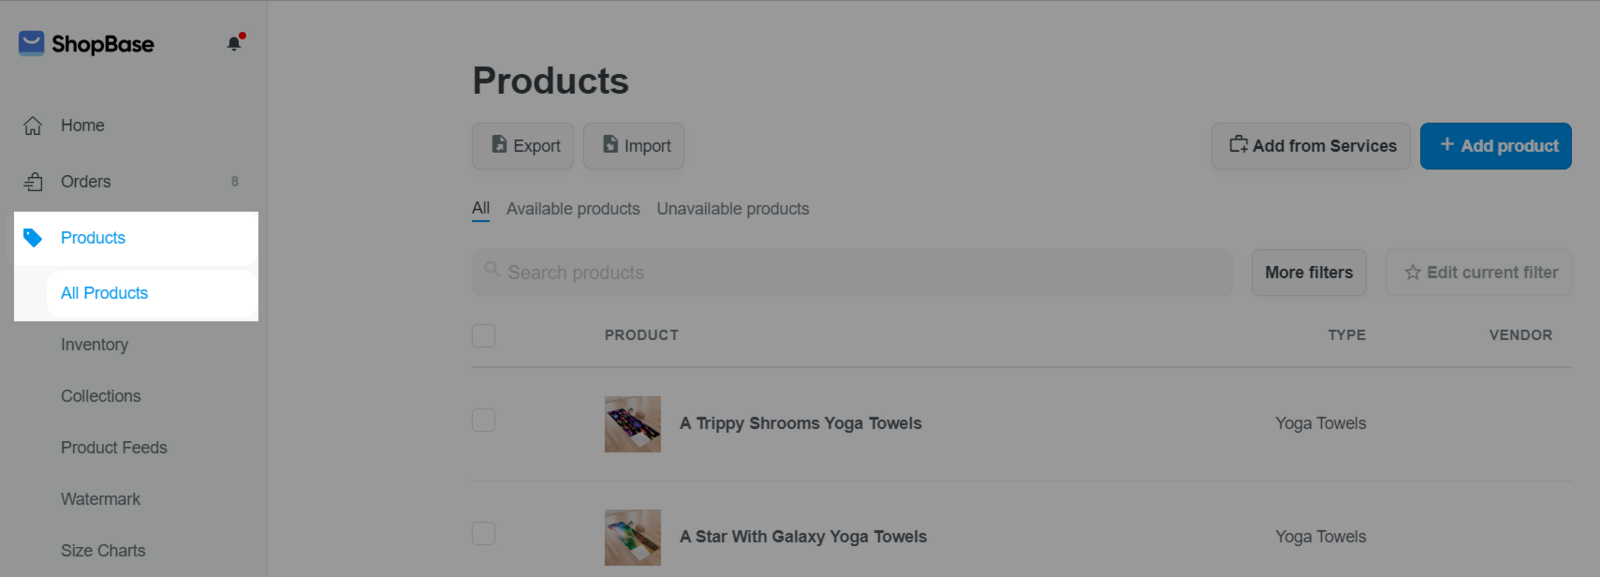
Task: Switch to the Available products tab
Action: point(572,209)
